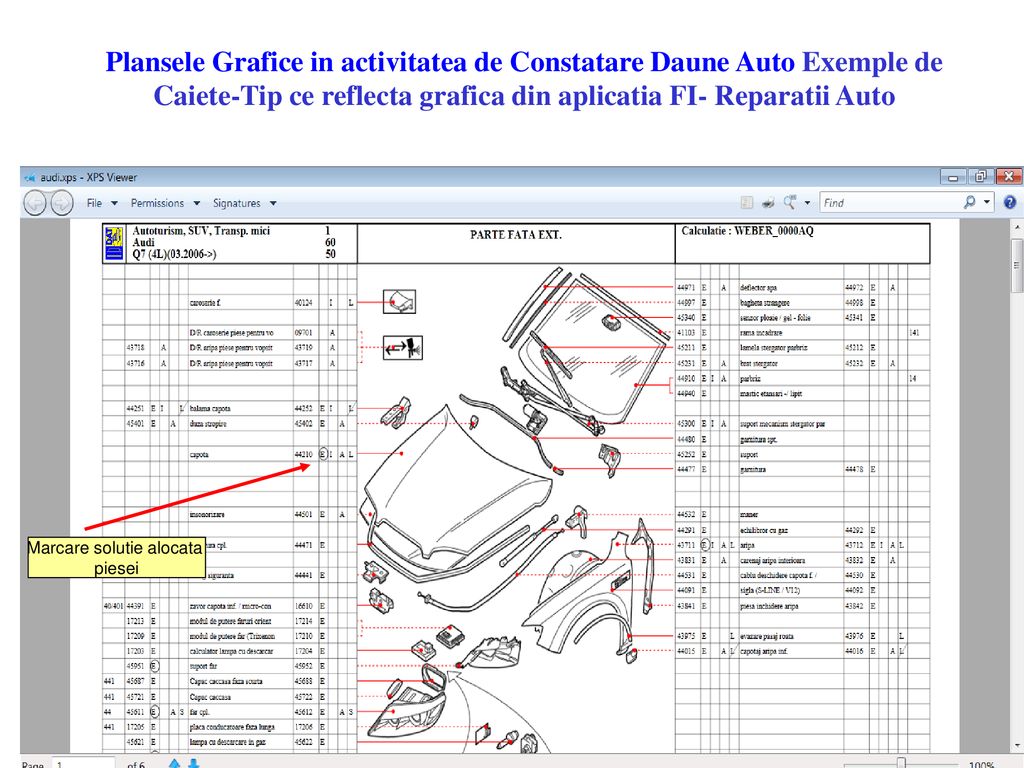
Task: Click the 'insonorizare' part name
Action: click(206, 515)
